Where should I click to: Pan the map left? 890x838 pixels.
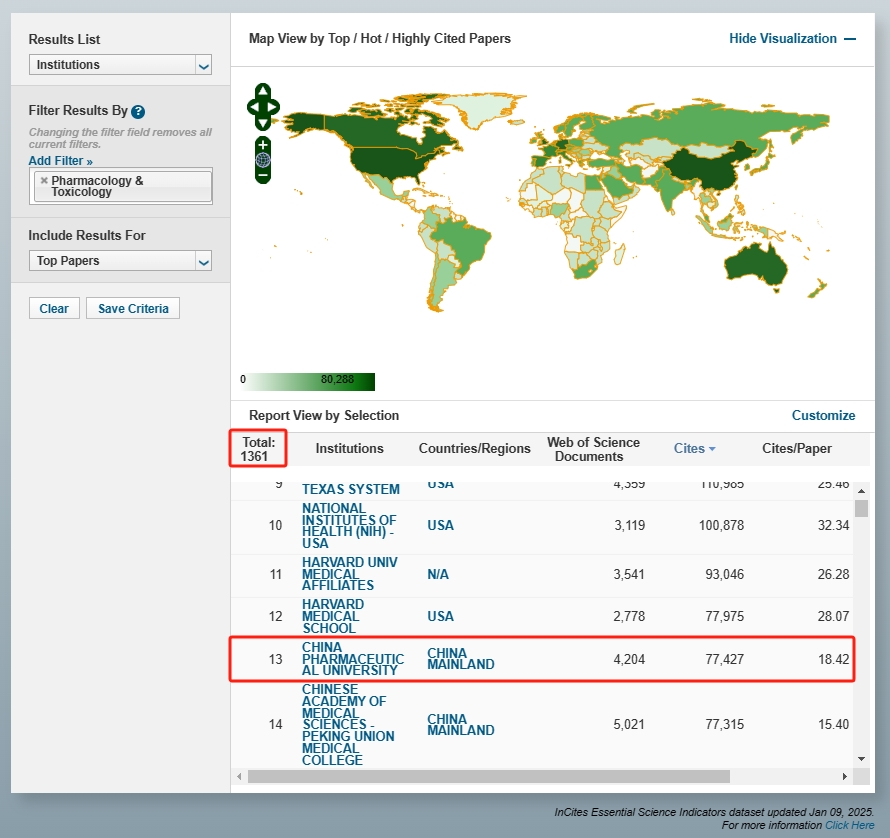[x=253, y=107]
